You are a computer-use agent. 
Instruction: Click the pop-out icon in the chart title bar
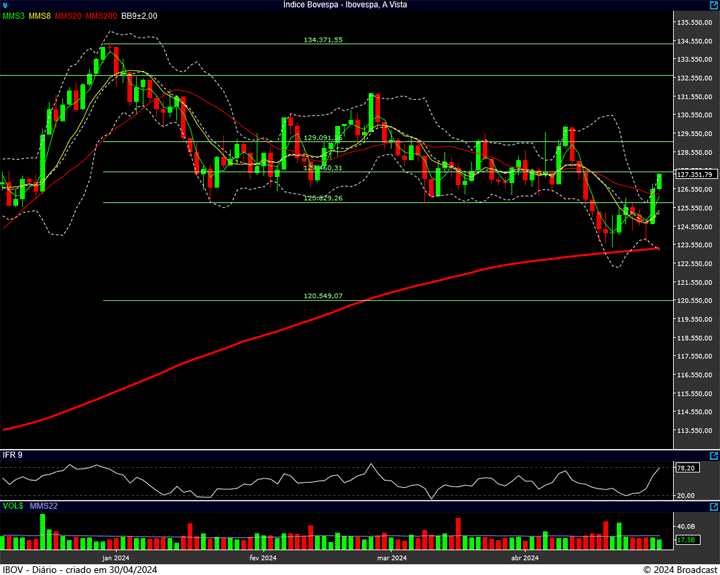(x=712, y=5)
